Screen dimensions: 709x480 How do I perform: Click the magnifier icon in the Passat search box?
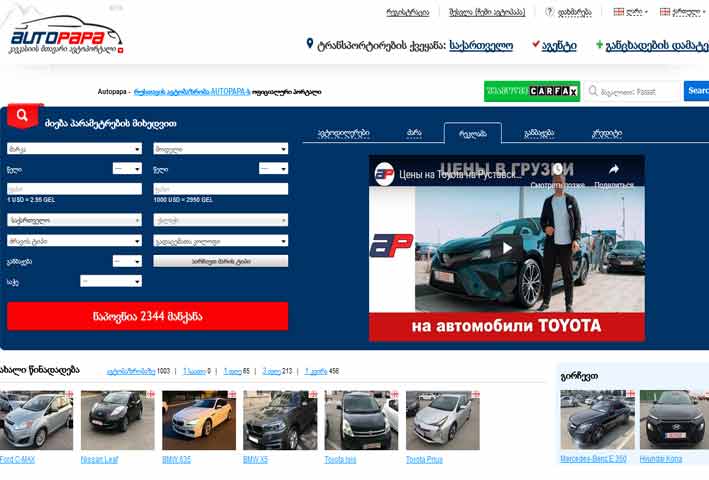[593, 91]
